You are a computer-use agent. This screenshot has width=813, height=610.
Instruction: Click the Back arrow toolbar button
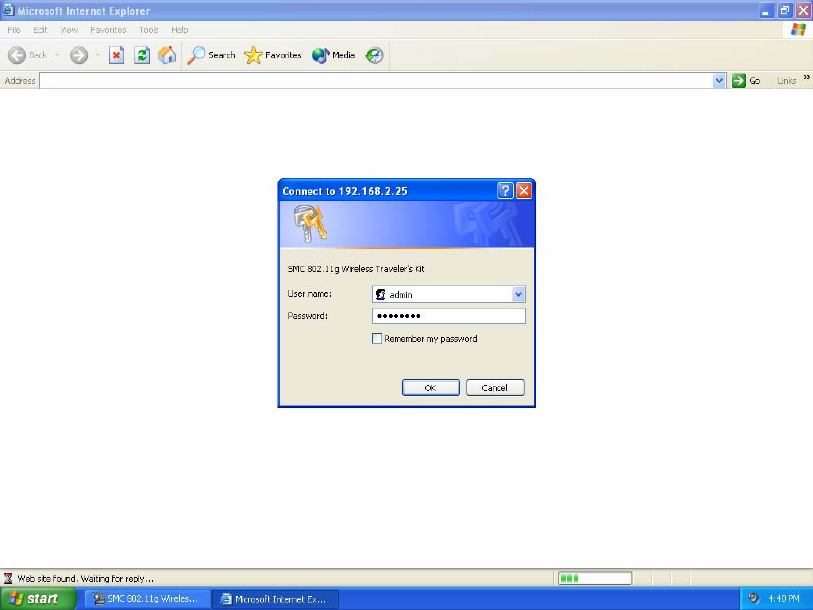click(28, 55)
